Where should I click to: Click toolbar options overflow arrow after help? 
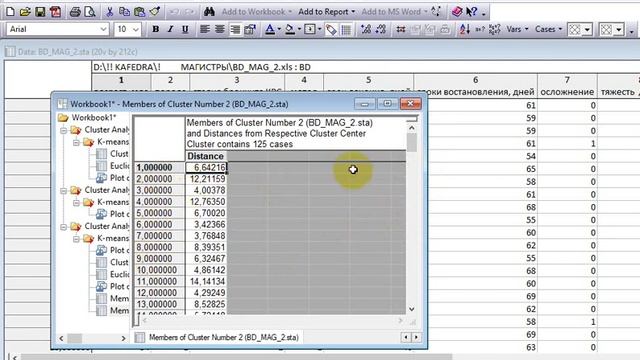coord(484,13)
